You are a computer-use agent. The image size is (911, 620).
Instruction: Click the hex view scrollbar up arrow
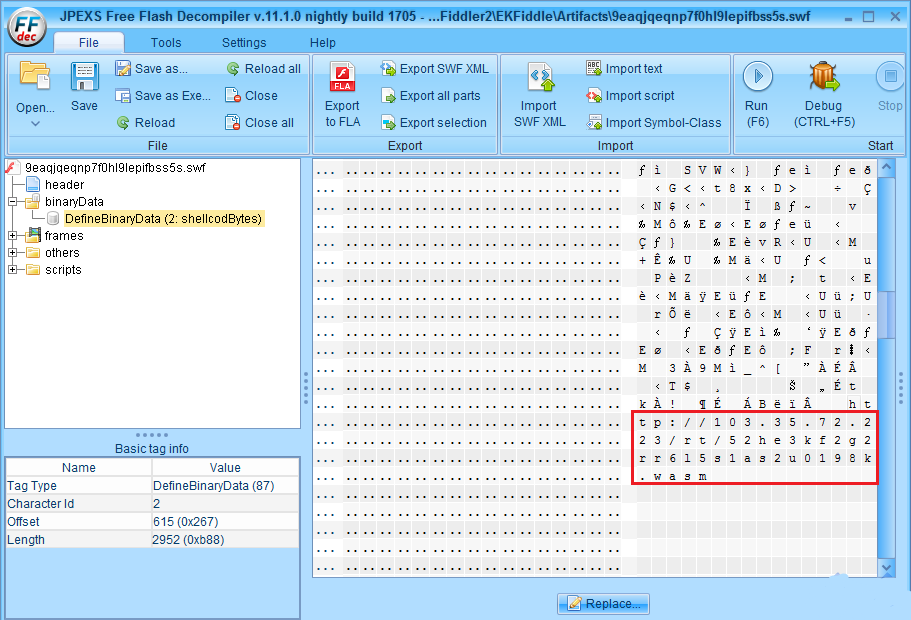pos(886,169)
